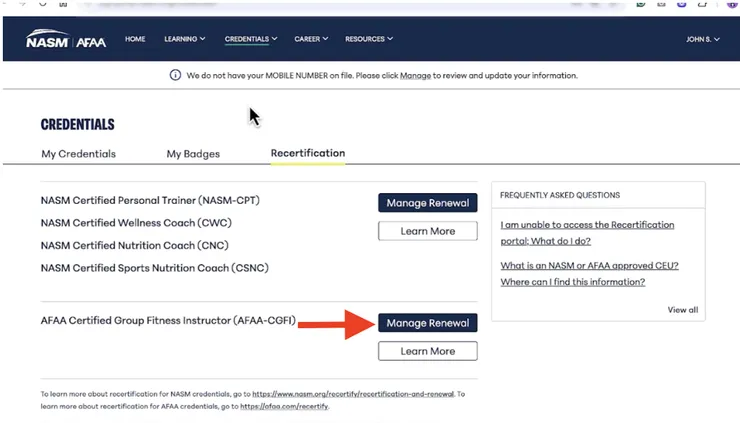Click Manage Renewal for AFAA-CGFI
The height and width of the screenshot is (423, 740).
428,323
